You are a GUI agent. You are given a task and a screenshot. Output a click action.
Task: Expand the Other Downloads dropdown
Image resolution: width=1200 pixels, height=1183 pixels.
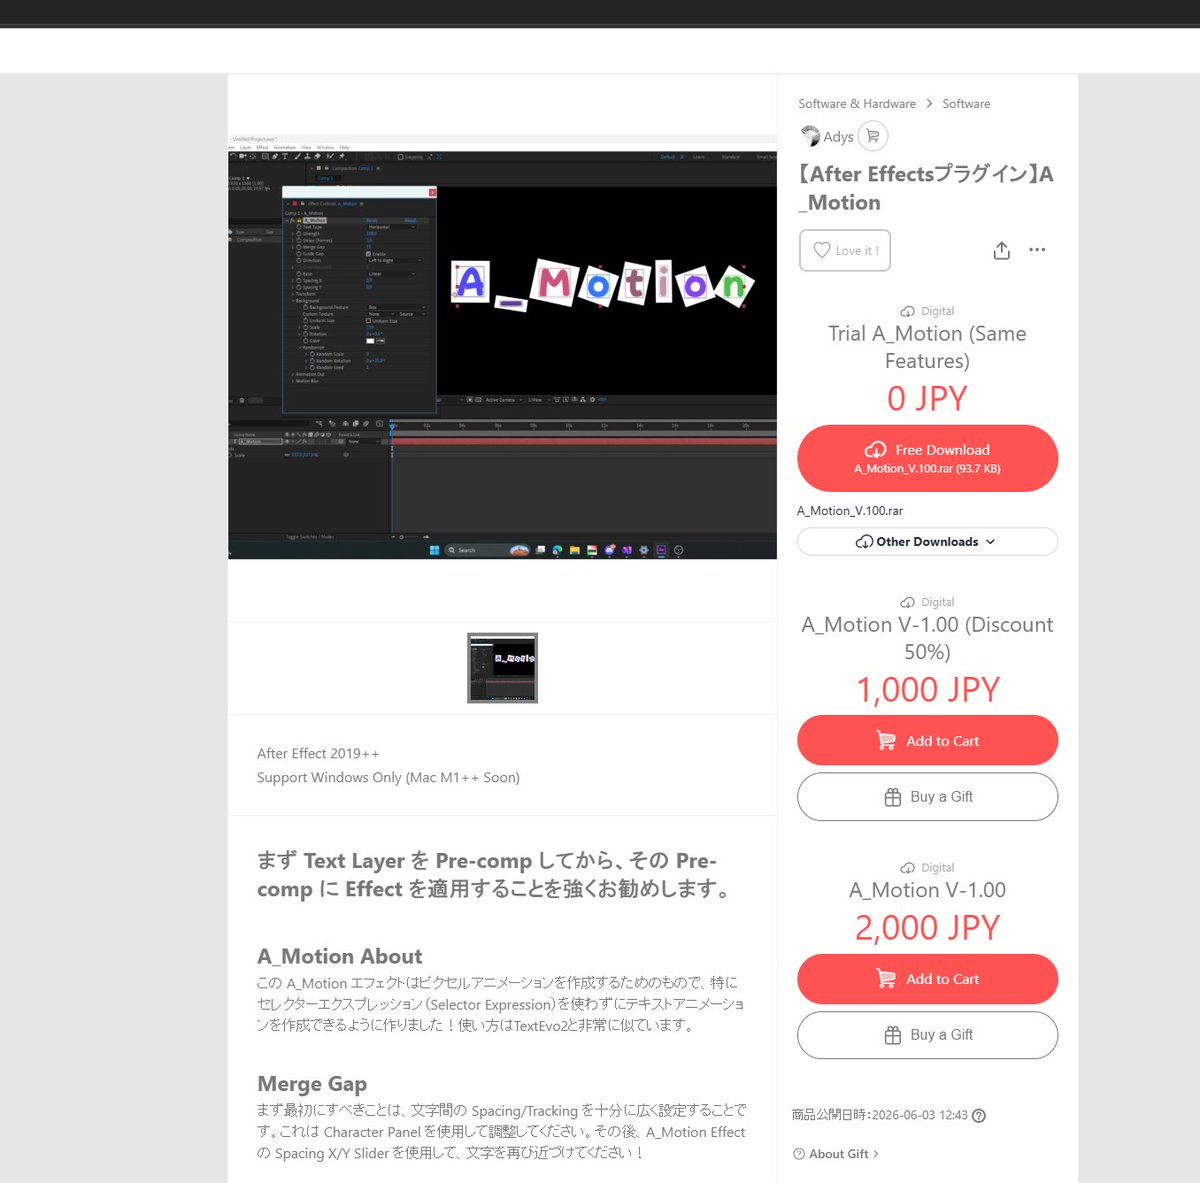927,542
